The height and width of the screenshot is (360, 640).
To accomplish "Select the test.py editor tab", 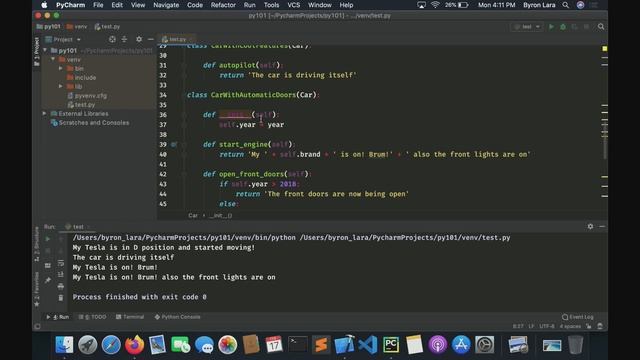I will (177, 39).
